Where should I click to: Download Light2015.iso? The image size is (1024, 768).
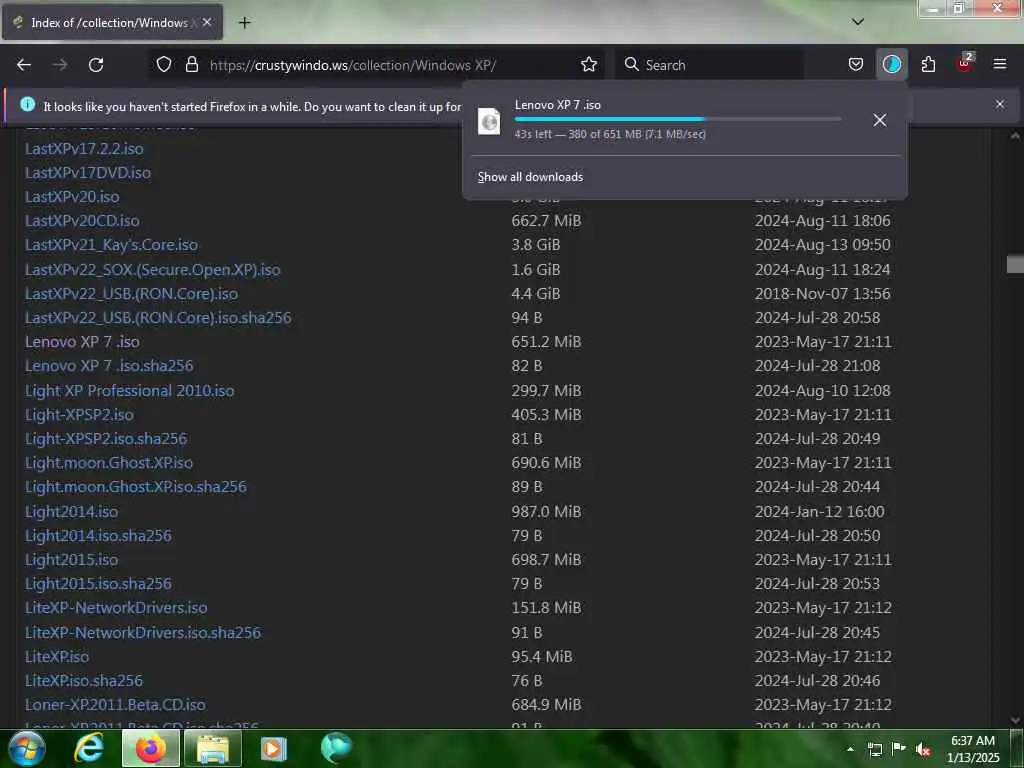71,560
